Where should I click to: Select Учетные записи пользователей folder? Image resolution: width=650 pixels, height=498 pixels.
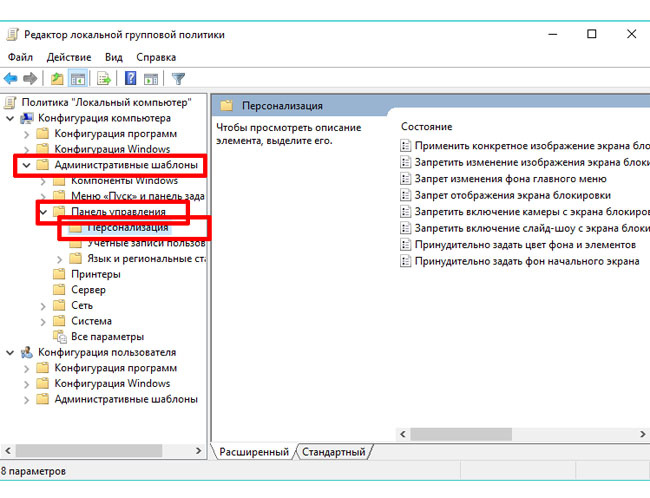146,243
